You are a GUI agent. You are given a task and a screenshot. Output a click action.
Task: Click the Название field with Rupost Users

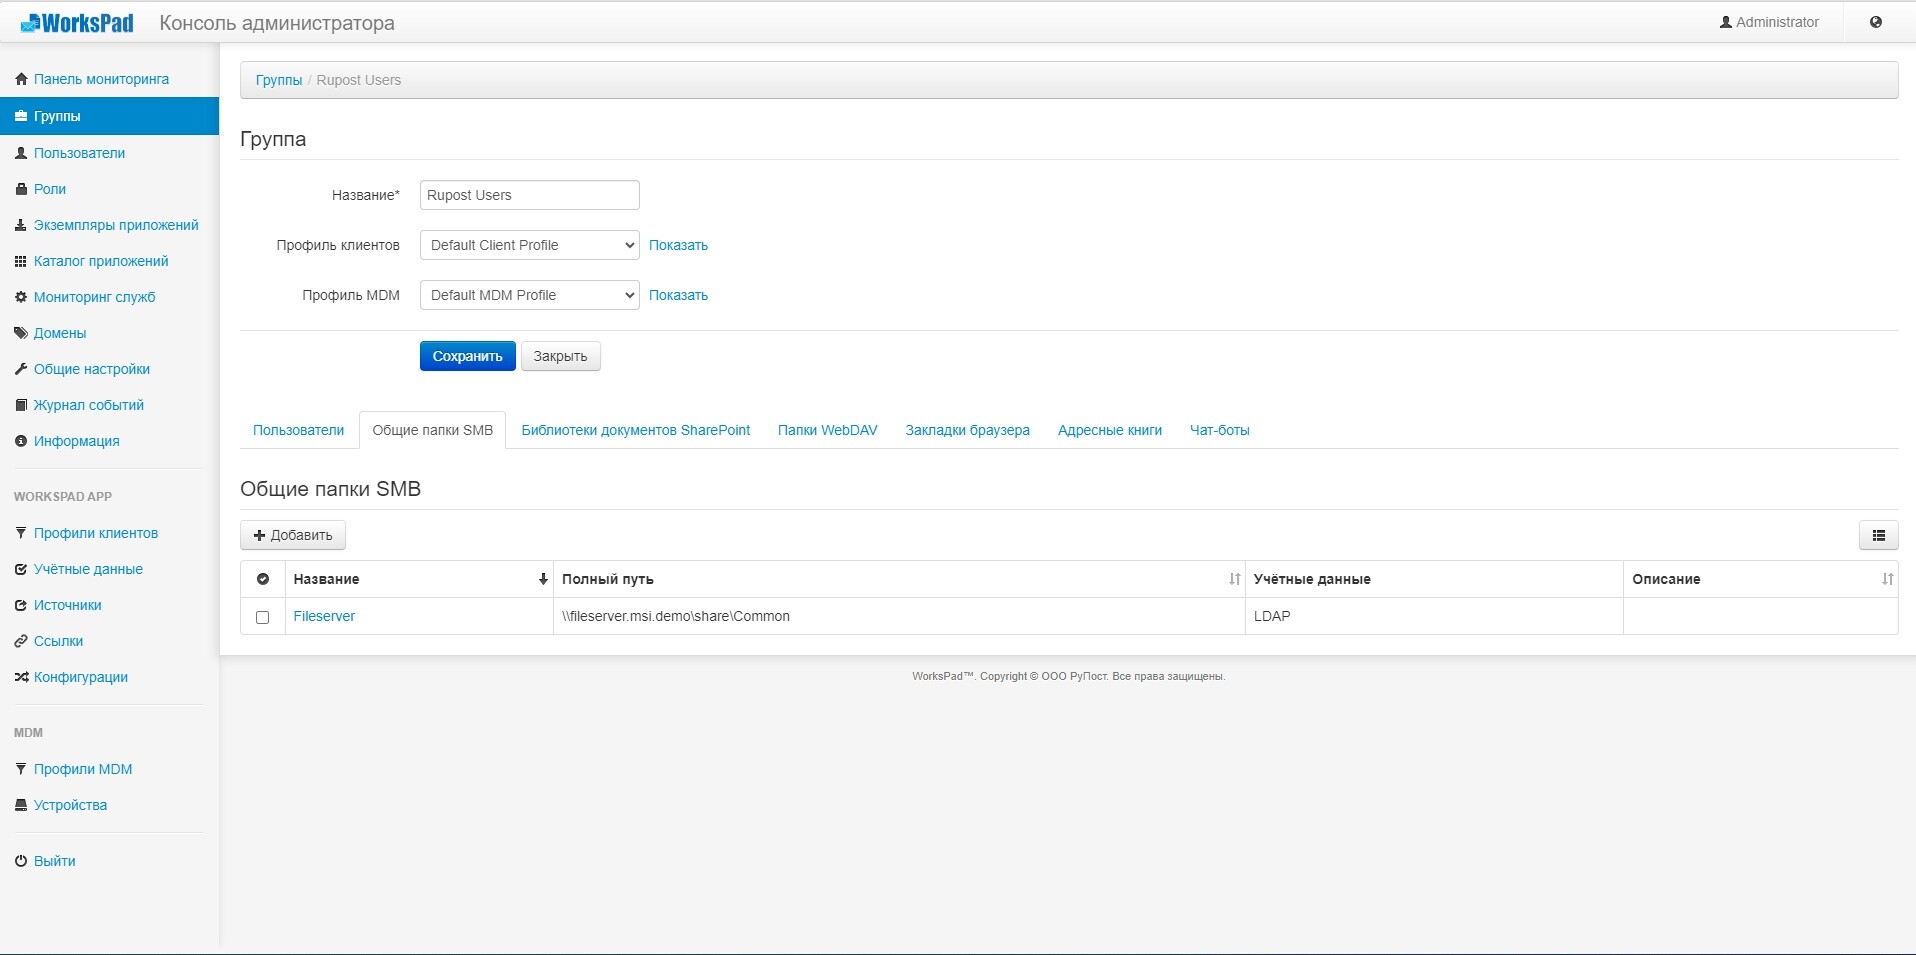click(x=530, y=195)
